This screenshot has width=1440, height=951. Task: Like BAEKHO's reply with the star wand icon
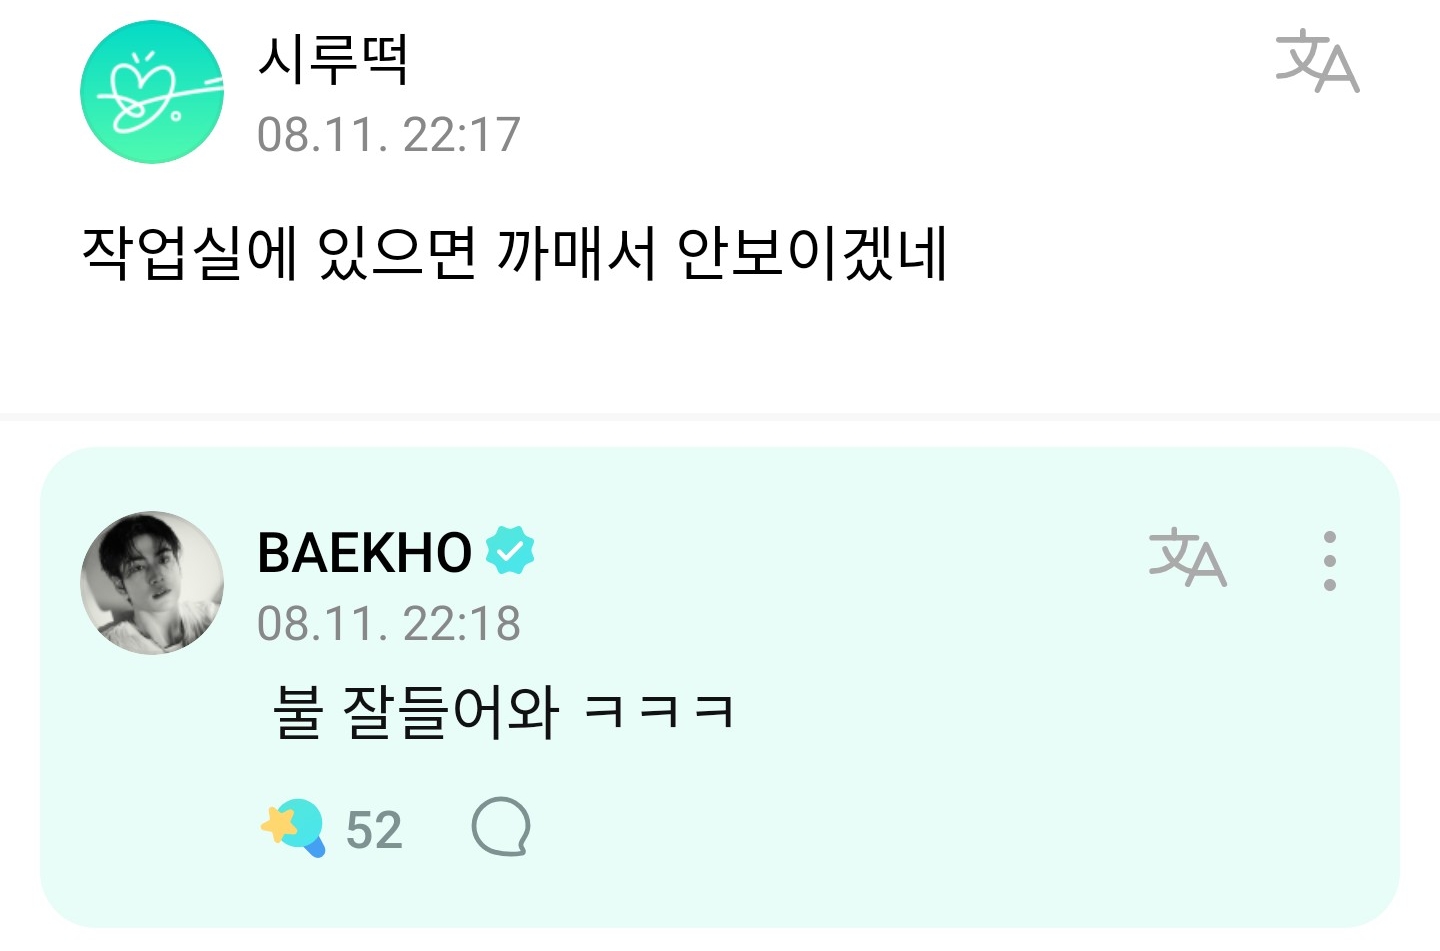[293, 829]
